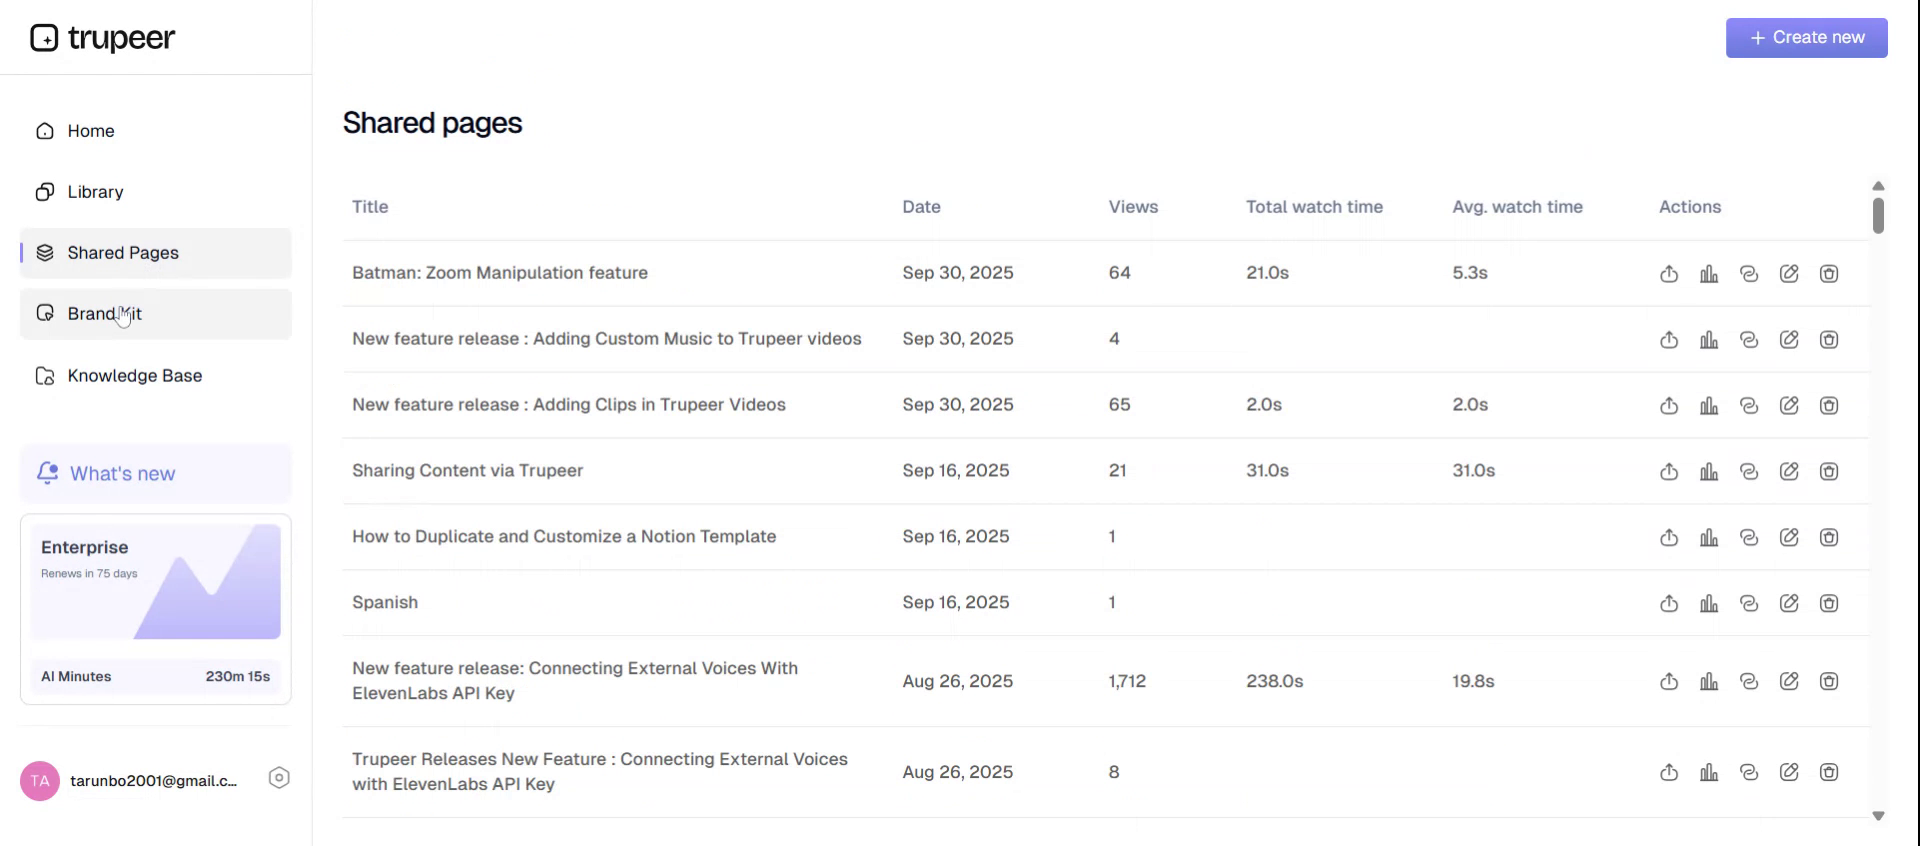This screenshot has width=1920, height=846.
Task: Click the trupeer logo
Action: pyautogui.click(x=103, y=38)
